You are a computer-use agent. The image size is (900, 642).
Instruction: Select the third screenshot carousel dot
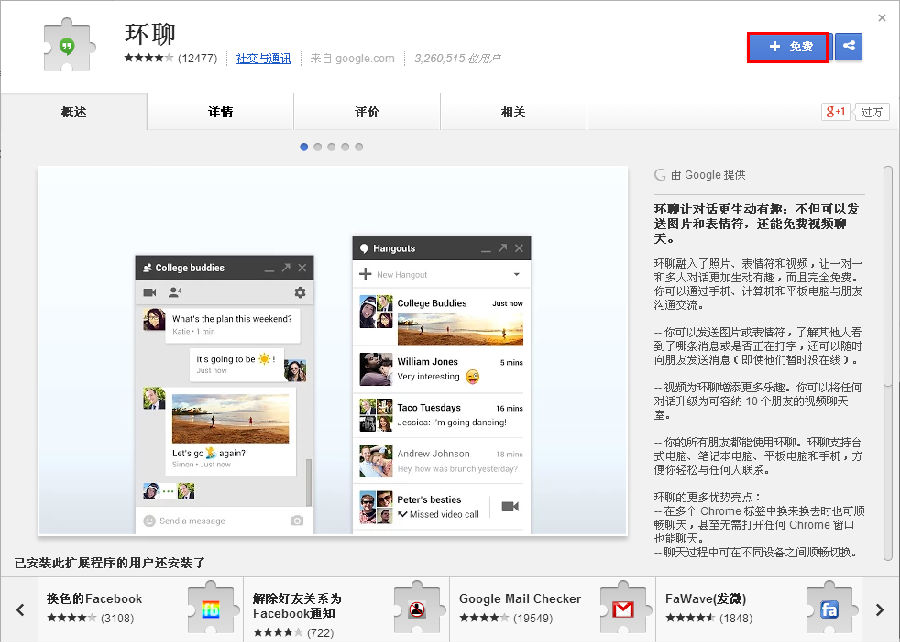pyautogui.click(x=332, y=147)
